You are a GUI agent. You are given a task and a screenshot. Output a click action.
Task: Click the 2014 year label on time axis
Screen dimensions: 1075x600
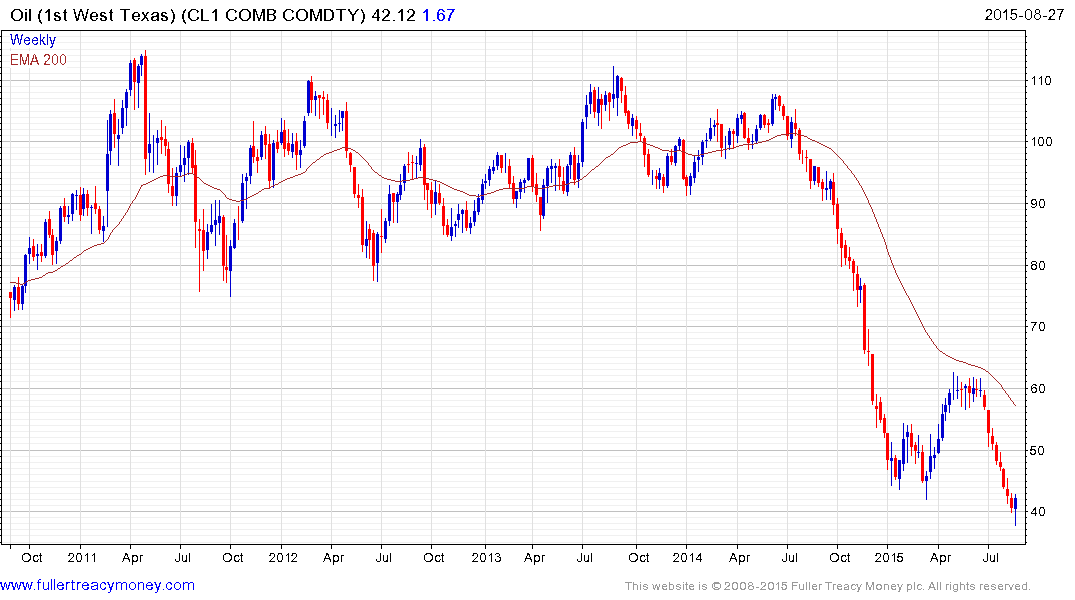(x=687, y=557)
